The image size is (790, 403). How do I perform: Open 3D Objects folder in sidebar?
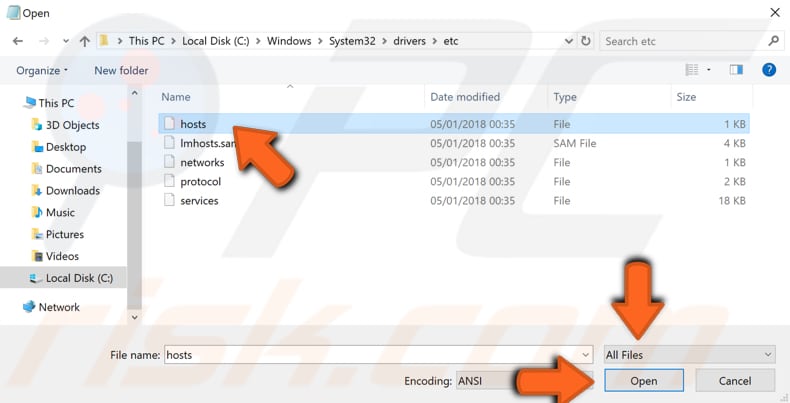[73, 125]
